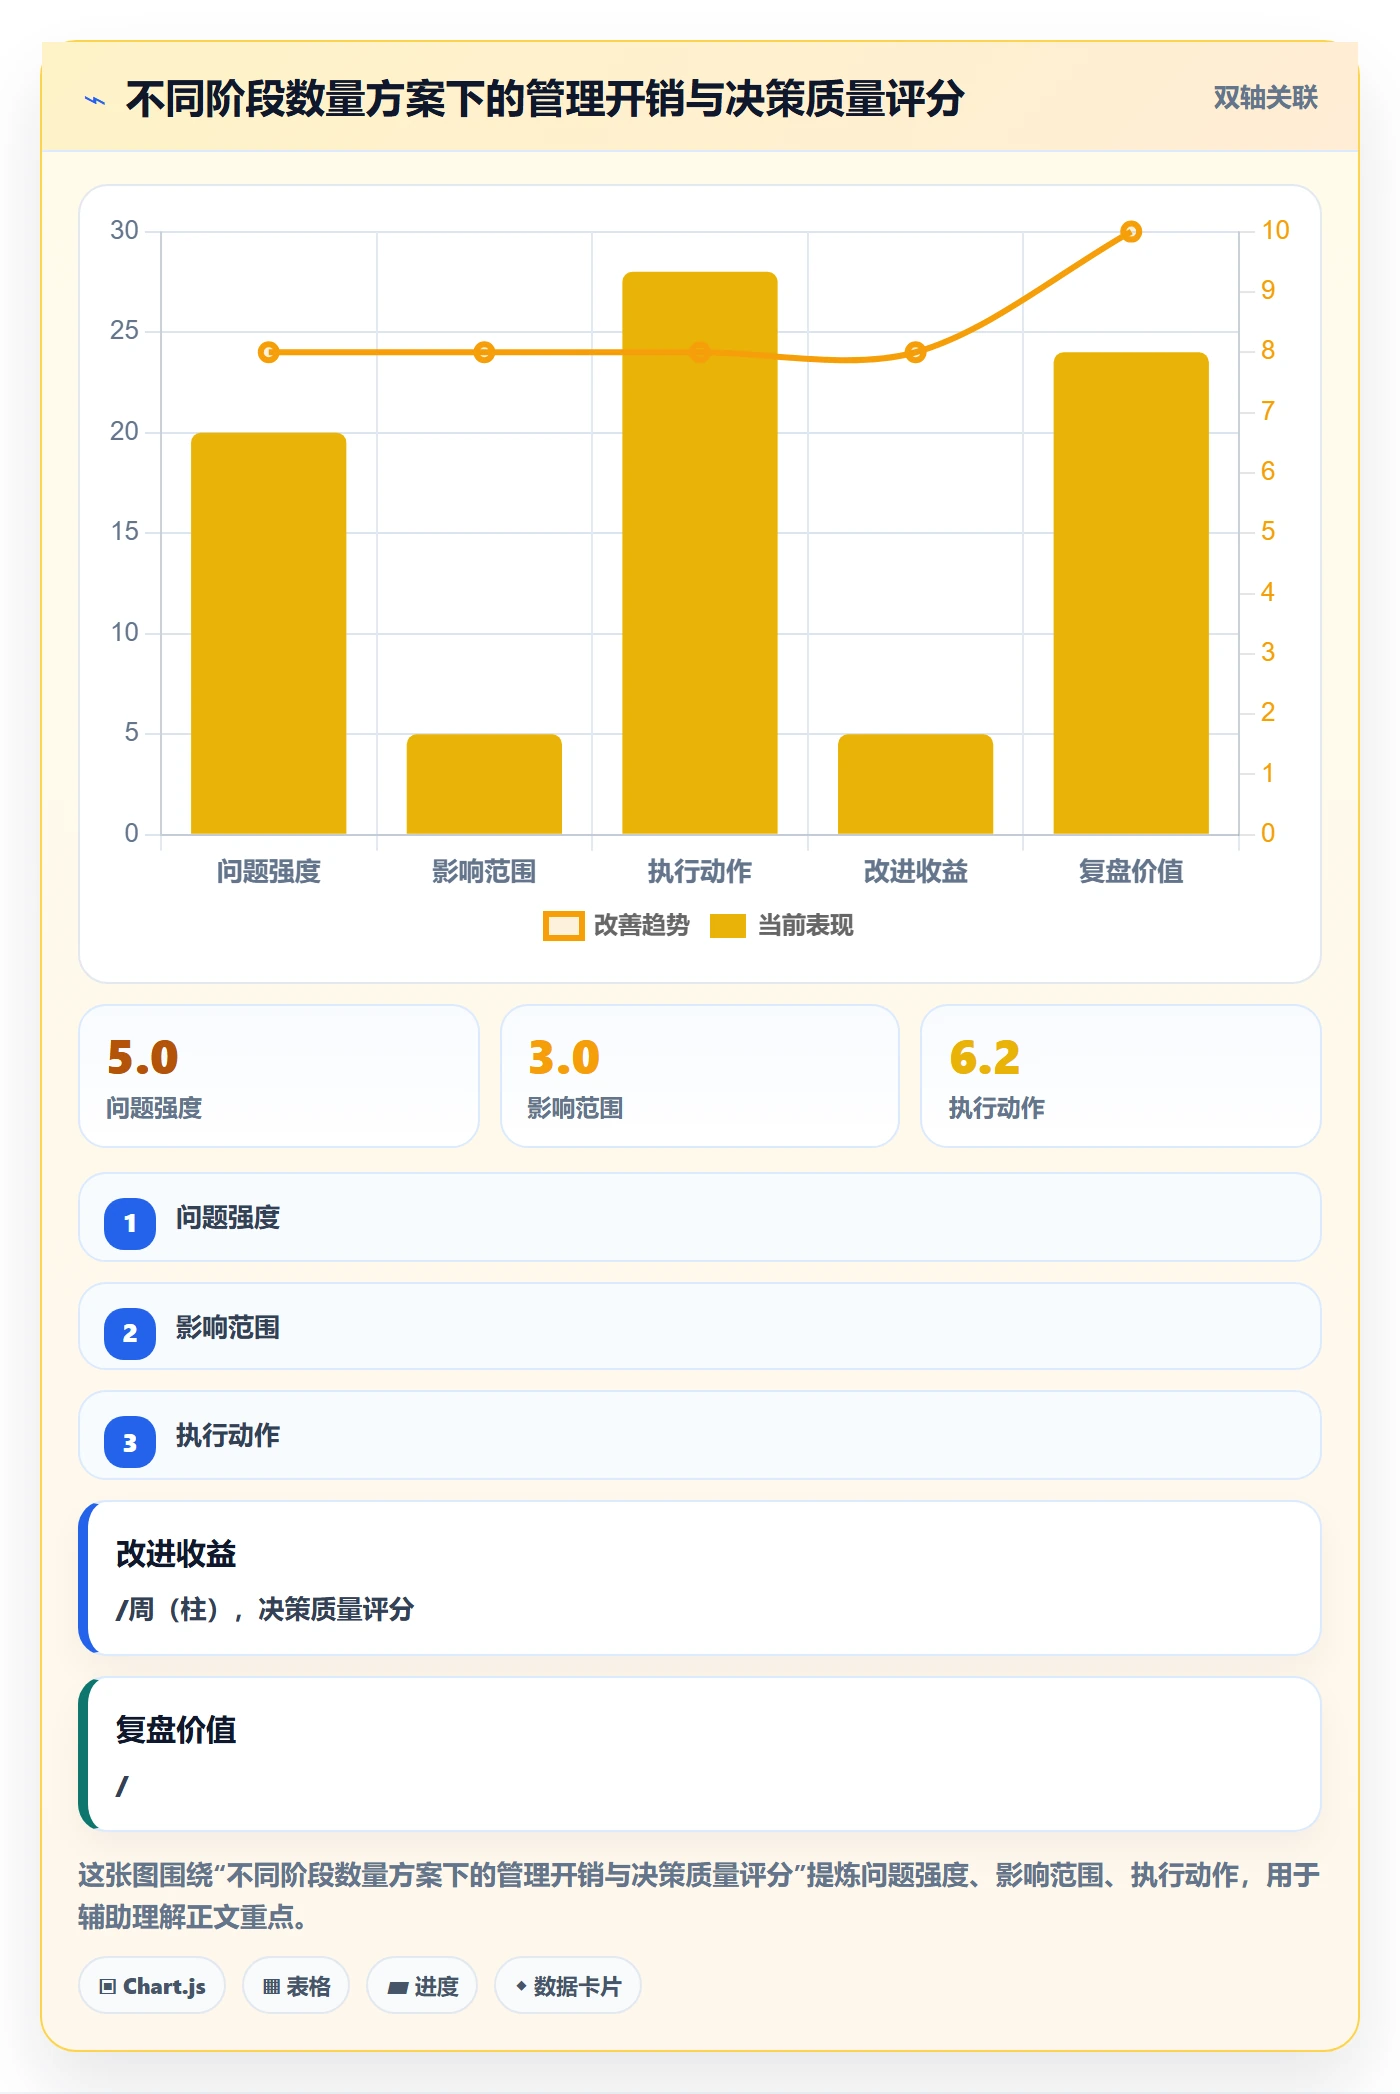Click the 问题强度 x-axis label
The image size is (1400, 2094).
269,872
